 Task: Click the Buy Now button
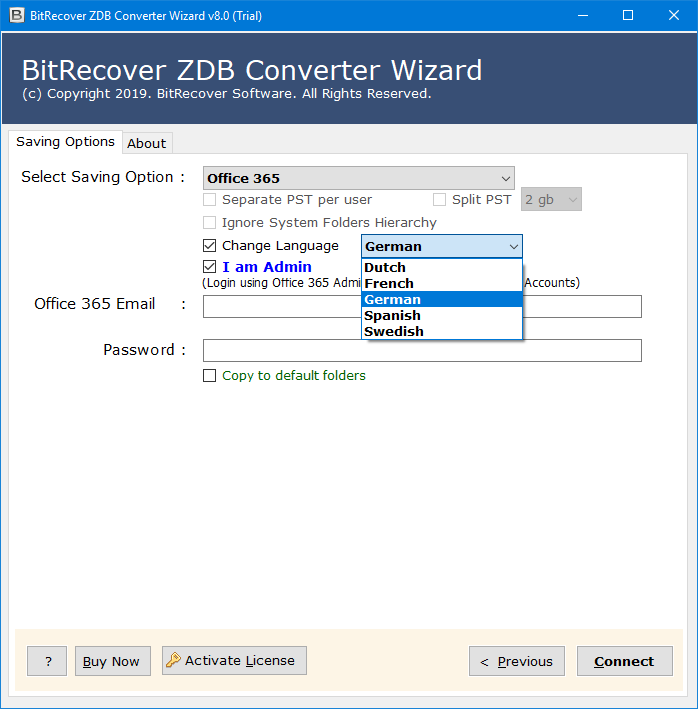pyautogui.click(x=112, y=661)
